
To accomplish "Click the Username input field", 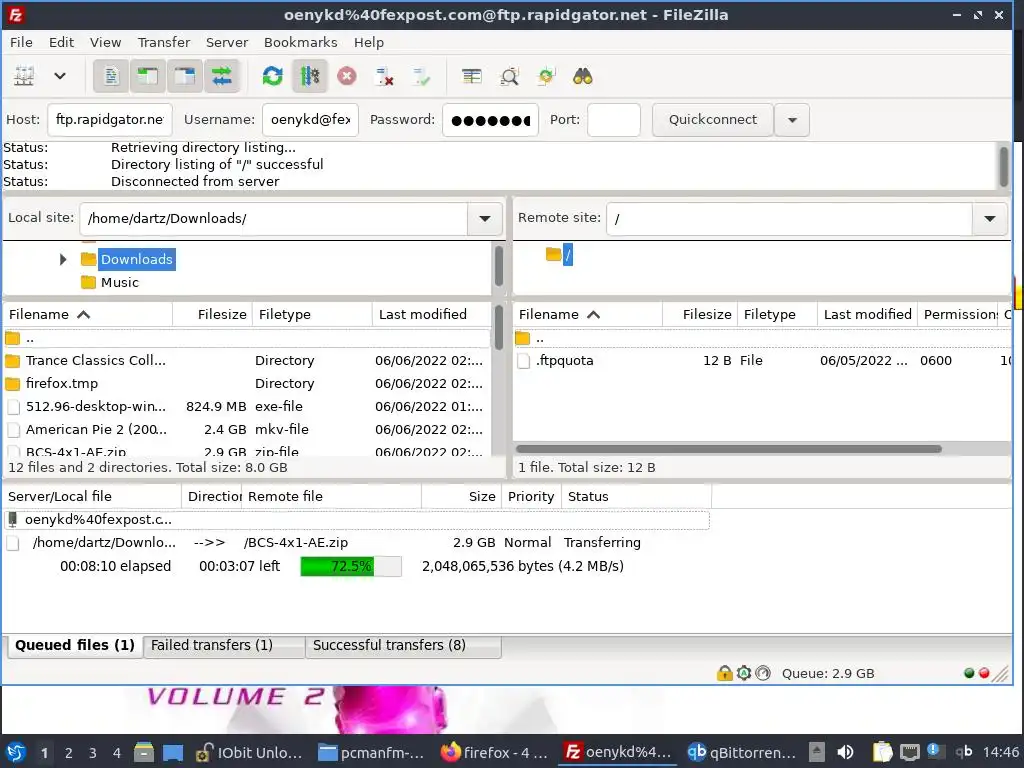I will [310, 120].
